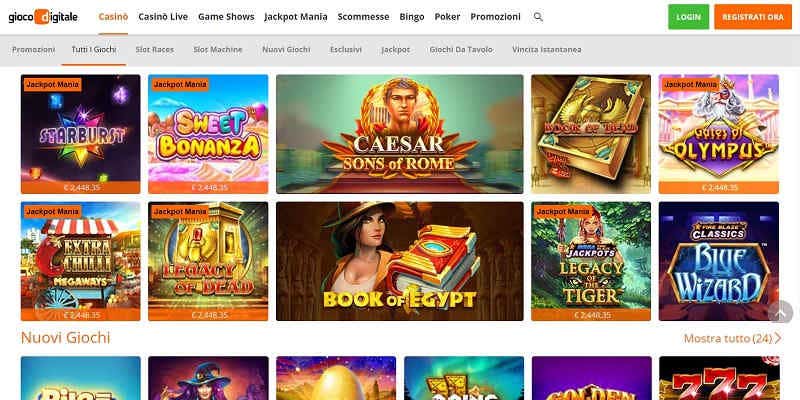
Task: Open Book of Egypt game banner
Action: coord(399,261)
